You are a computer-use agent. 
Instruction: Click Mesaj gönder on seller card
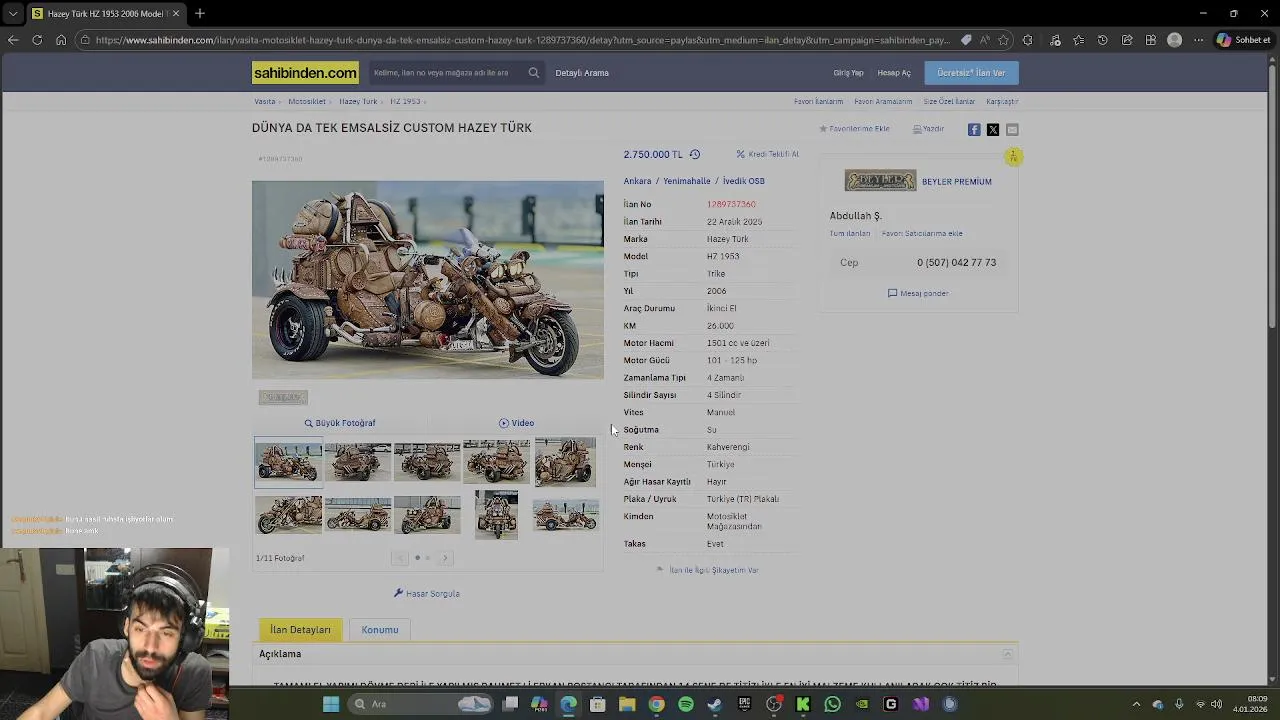click(x=918, y=293)
